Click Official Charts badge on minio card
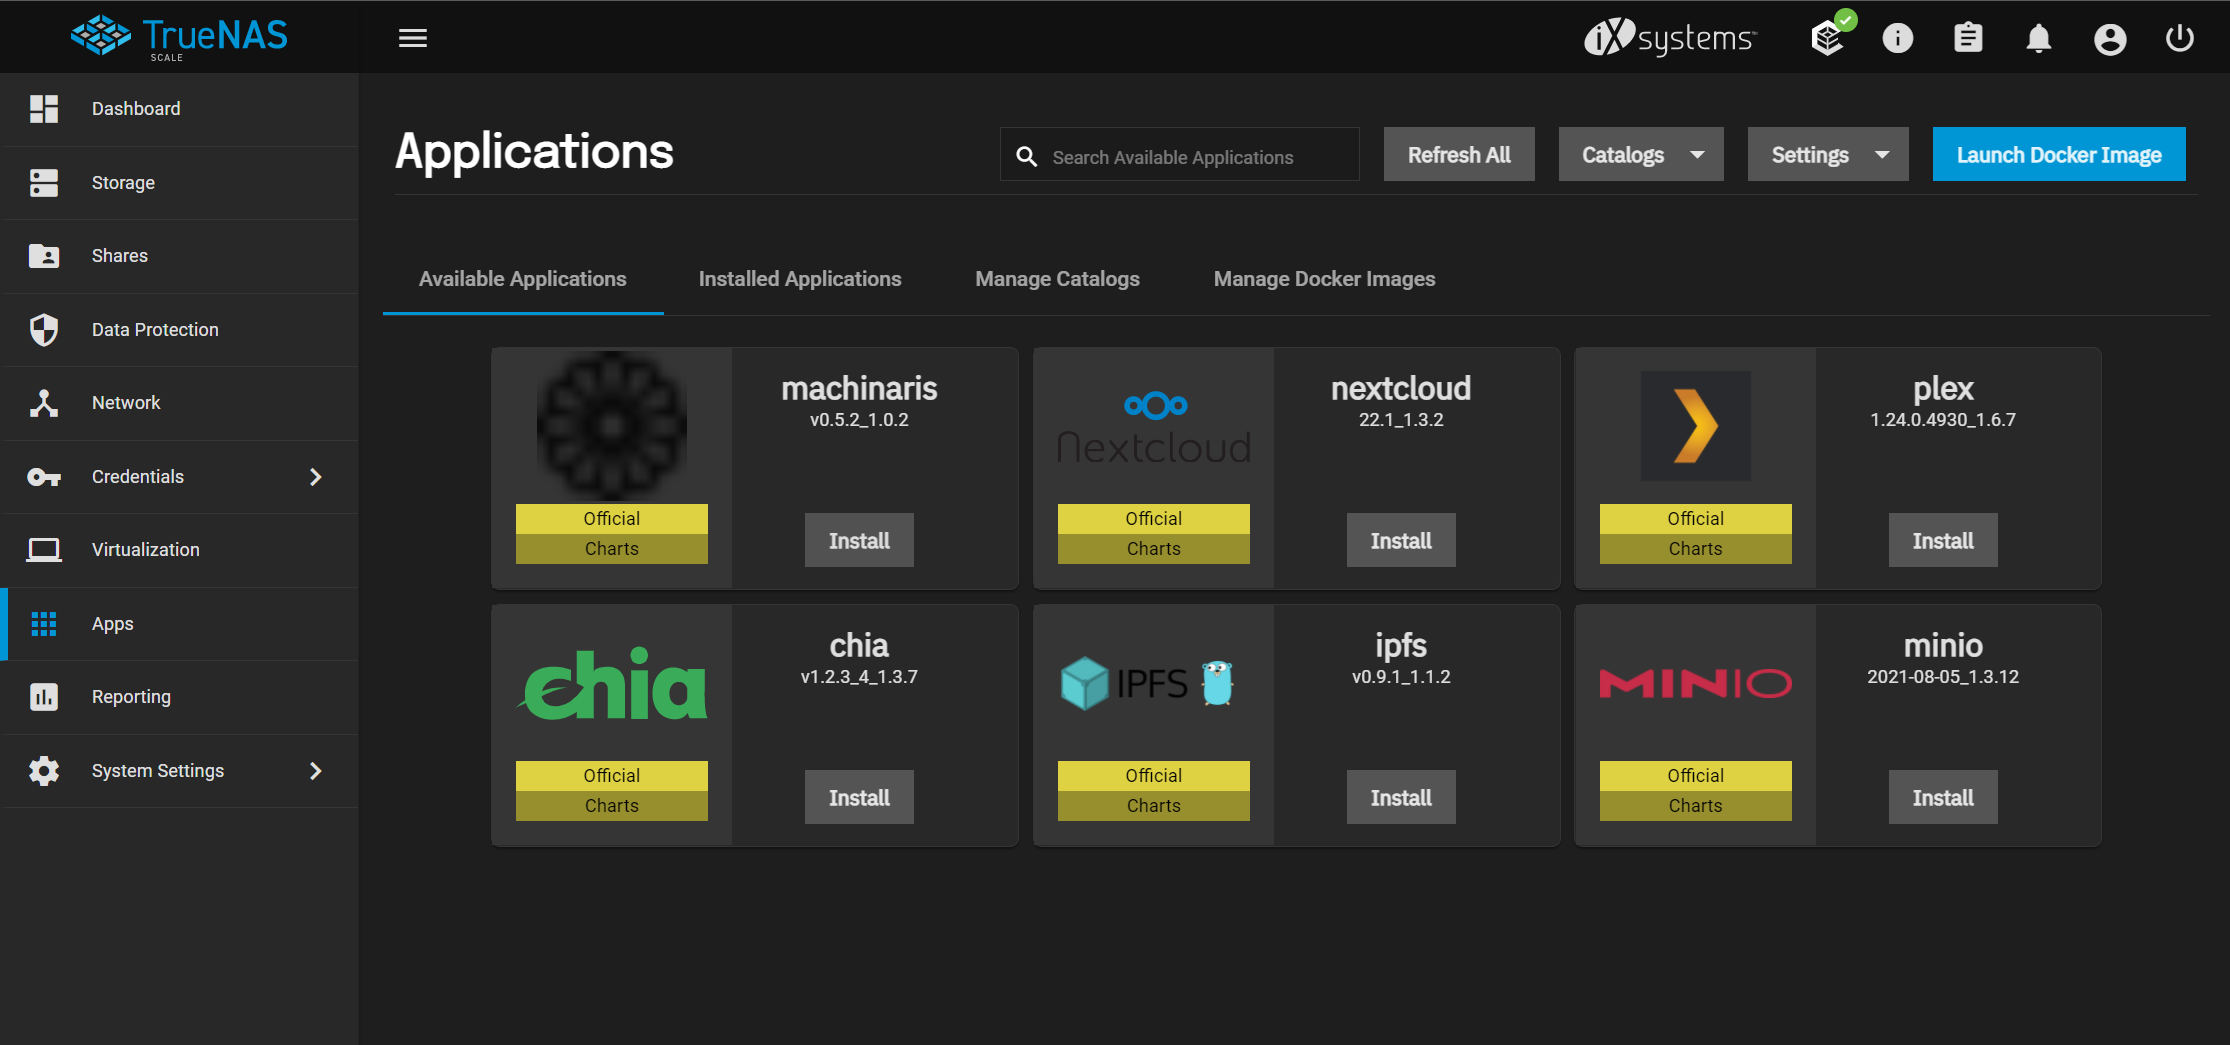 pos(1696,791)
